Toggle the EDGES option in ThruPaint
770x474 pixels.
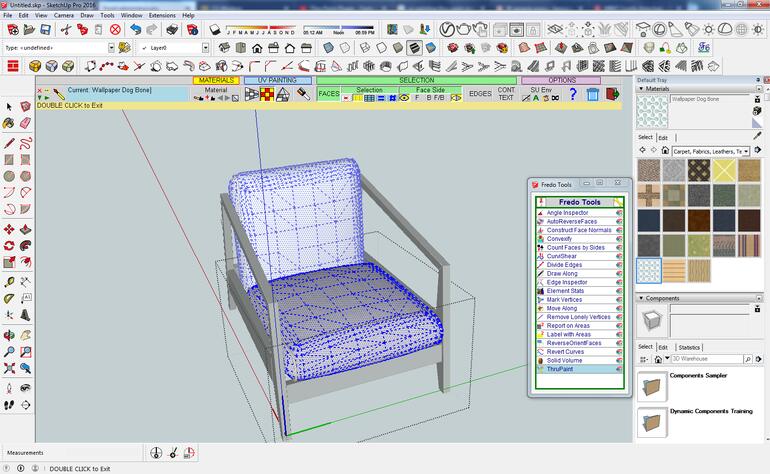pos(480,94)
